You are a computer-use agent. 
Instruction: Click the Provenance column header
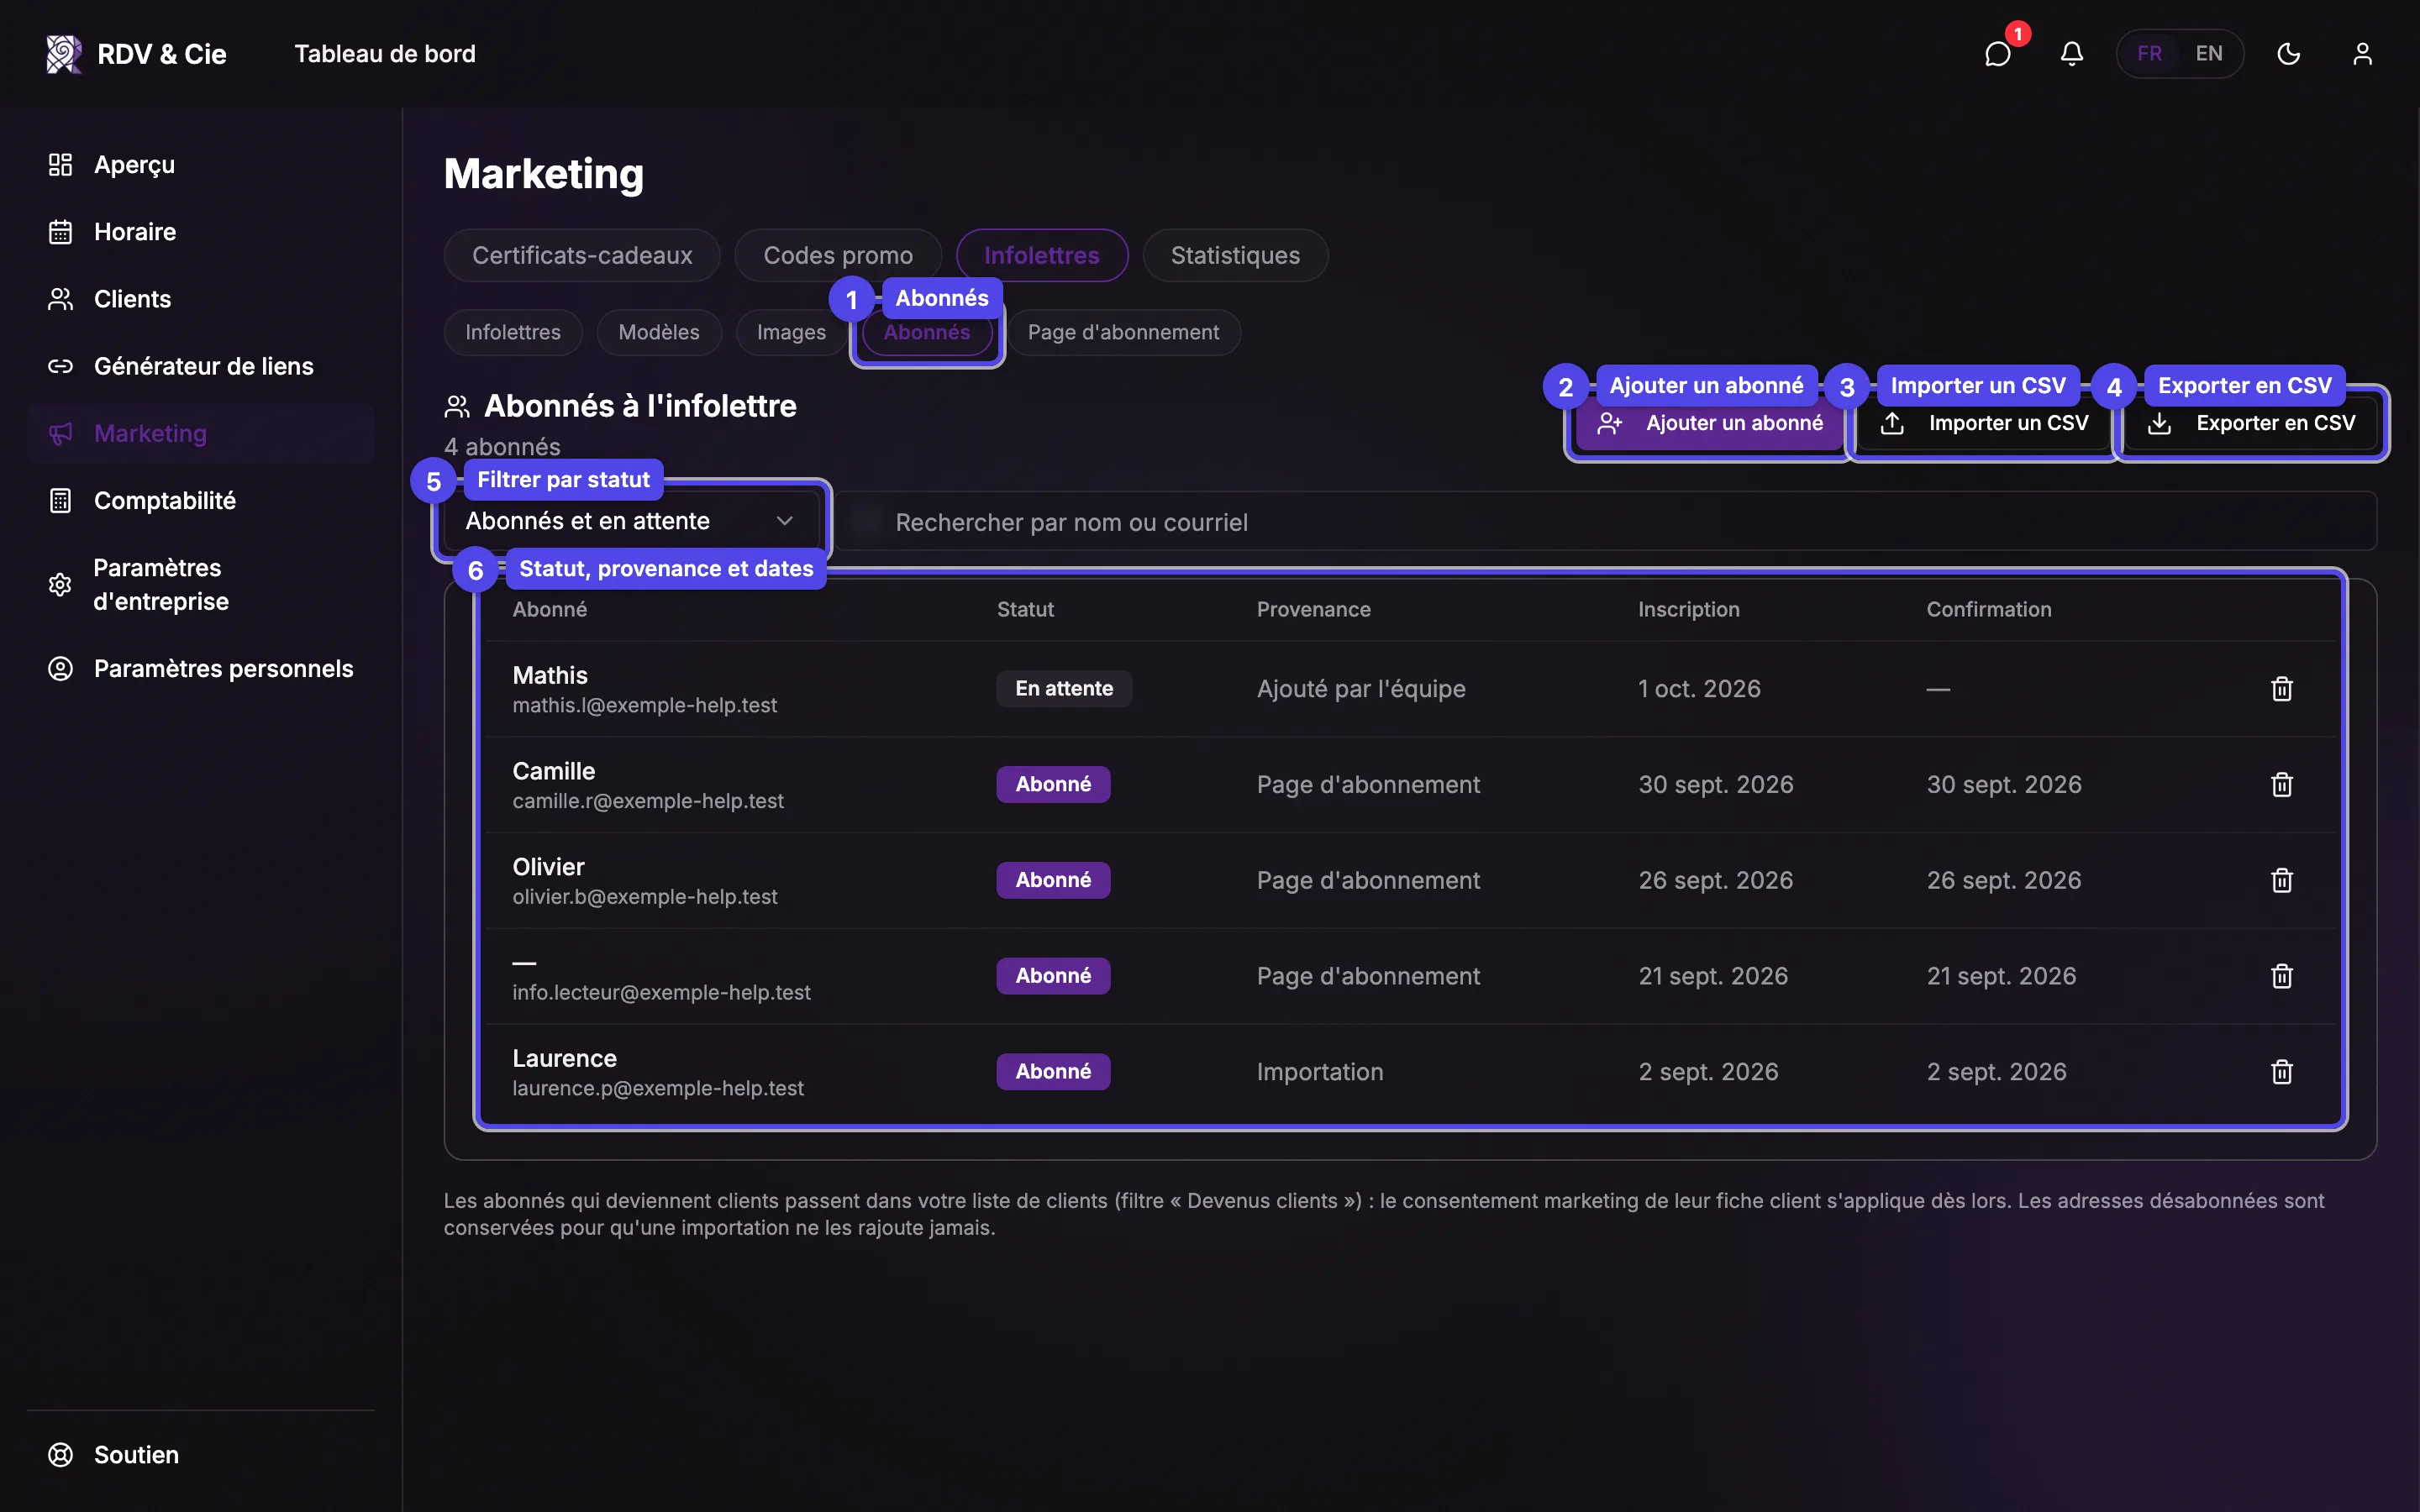[x=1313, y=609]
